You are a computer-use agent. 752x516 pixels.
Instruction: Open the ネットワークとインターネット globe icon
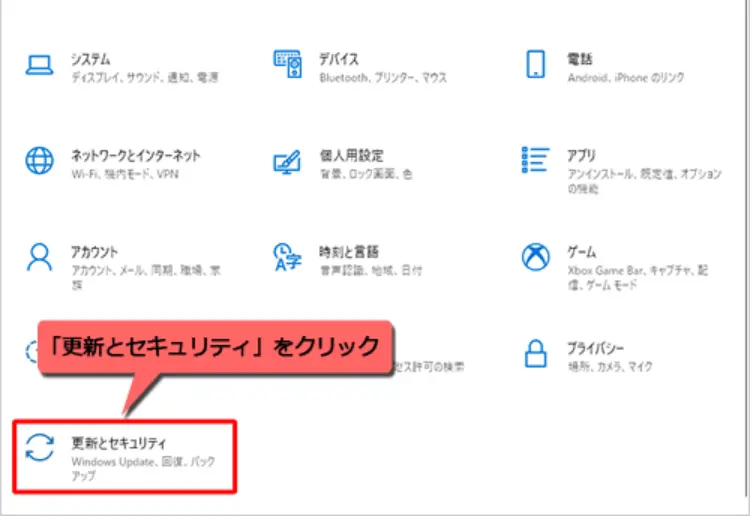point(39,161)
